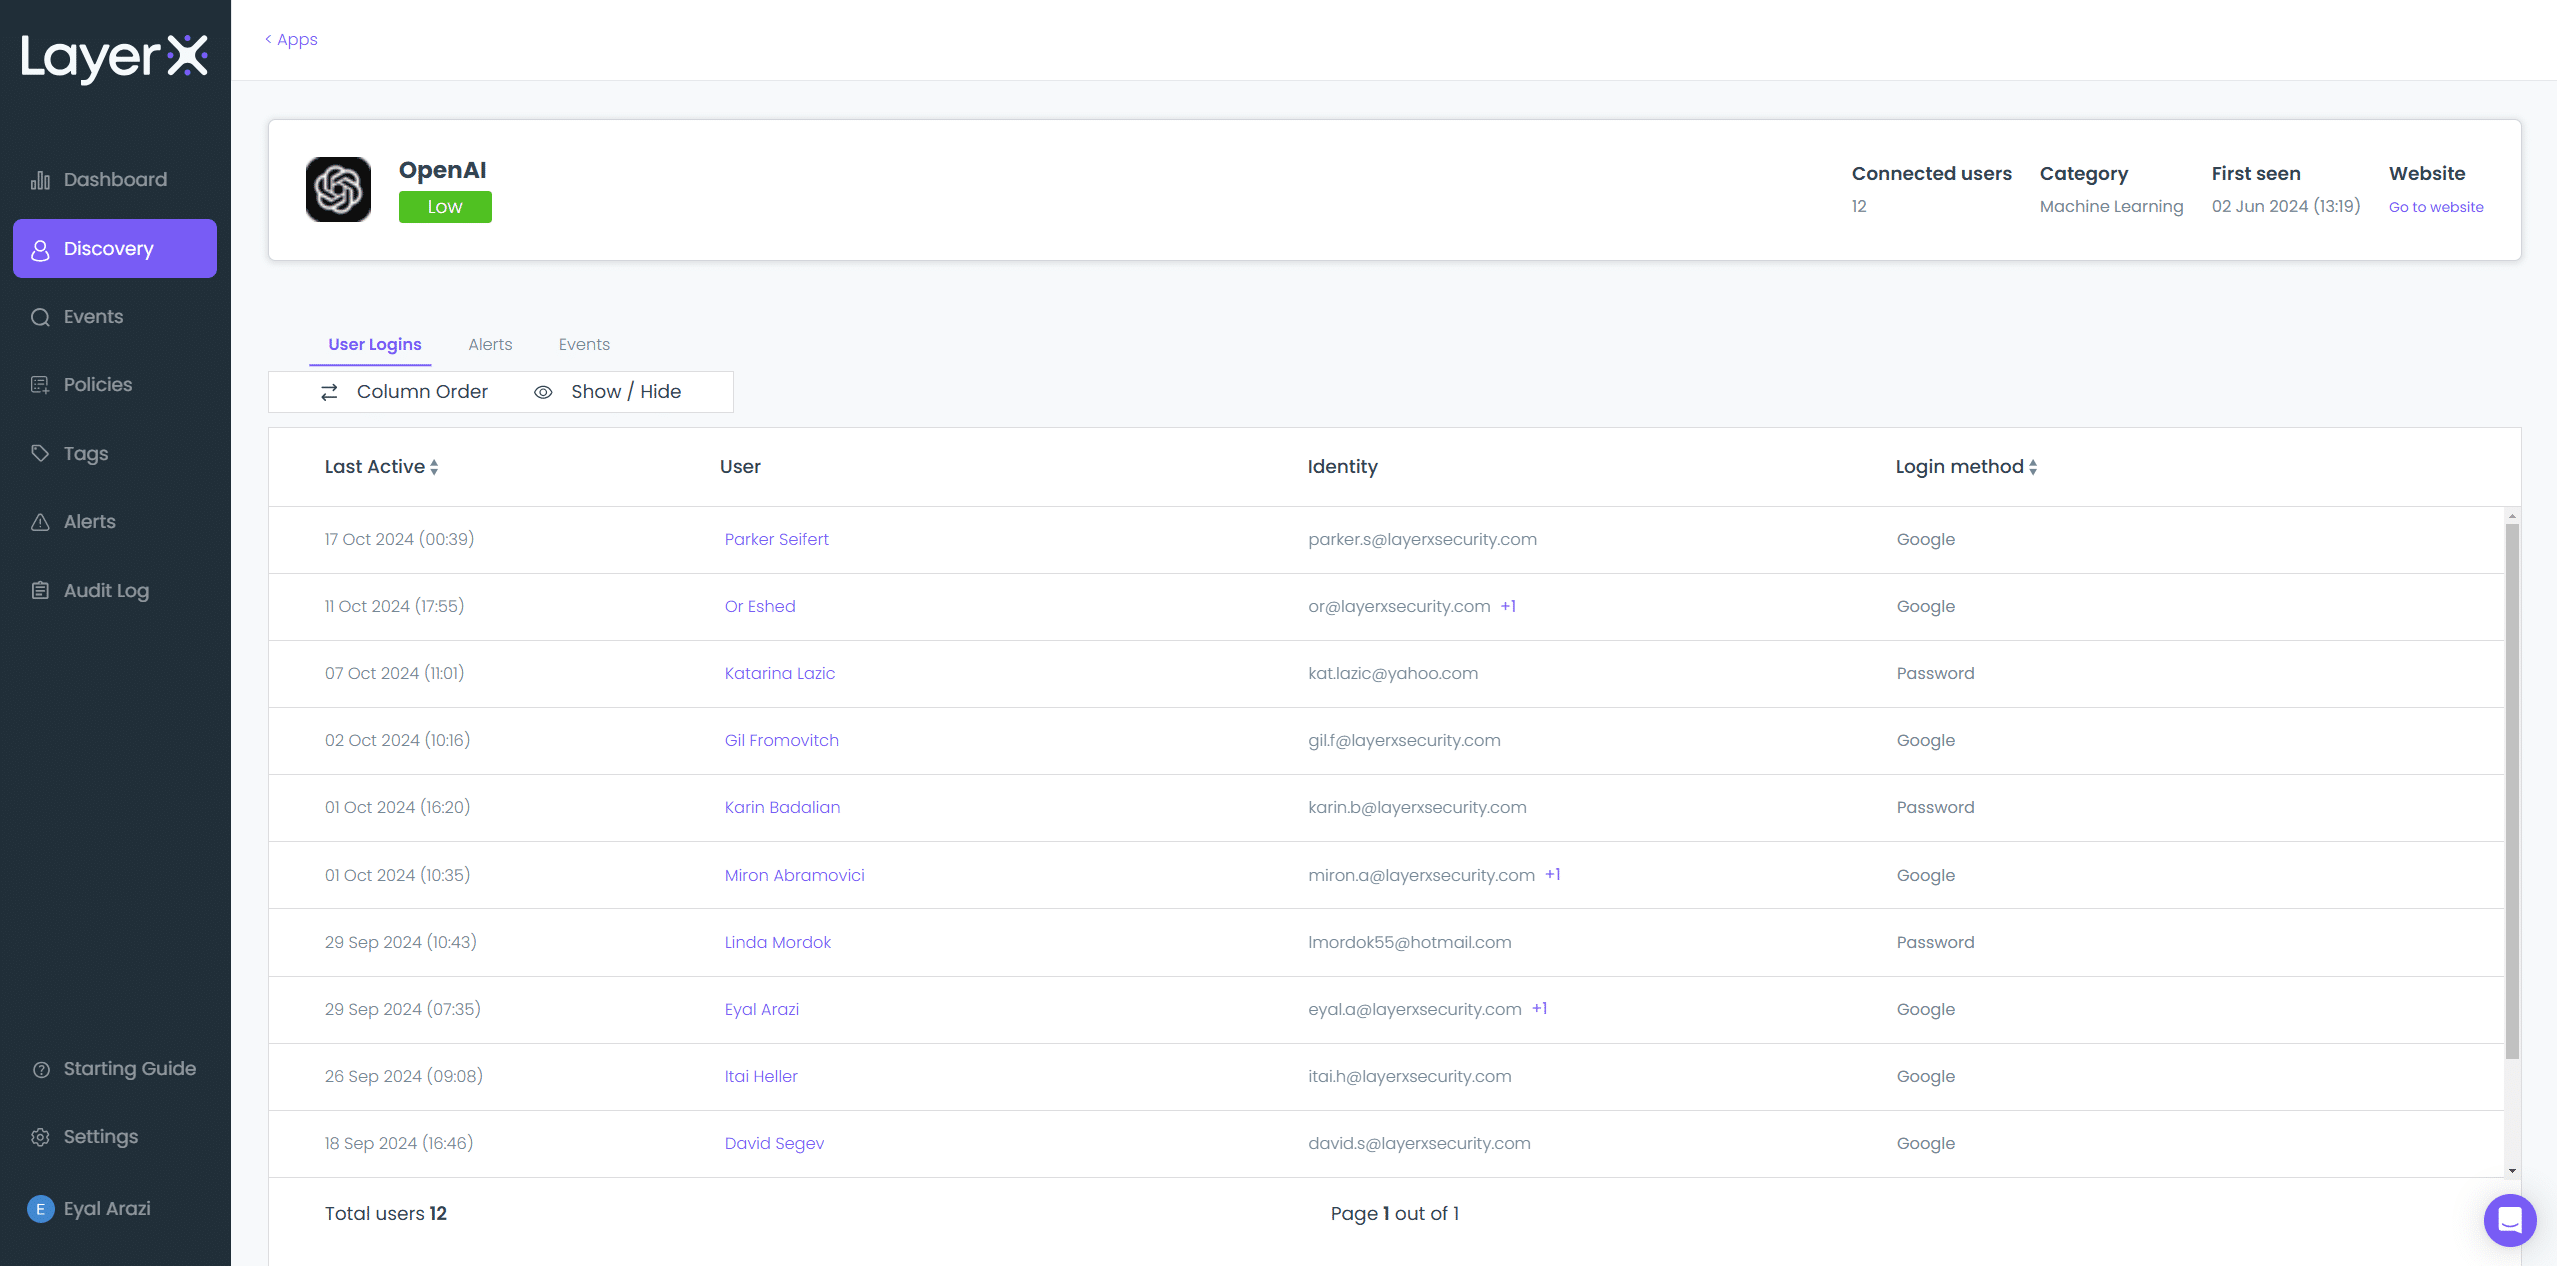Open Audit Log clipboard icon
Screen dimensions: 2557x1266
(x=40, y=590)
